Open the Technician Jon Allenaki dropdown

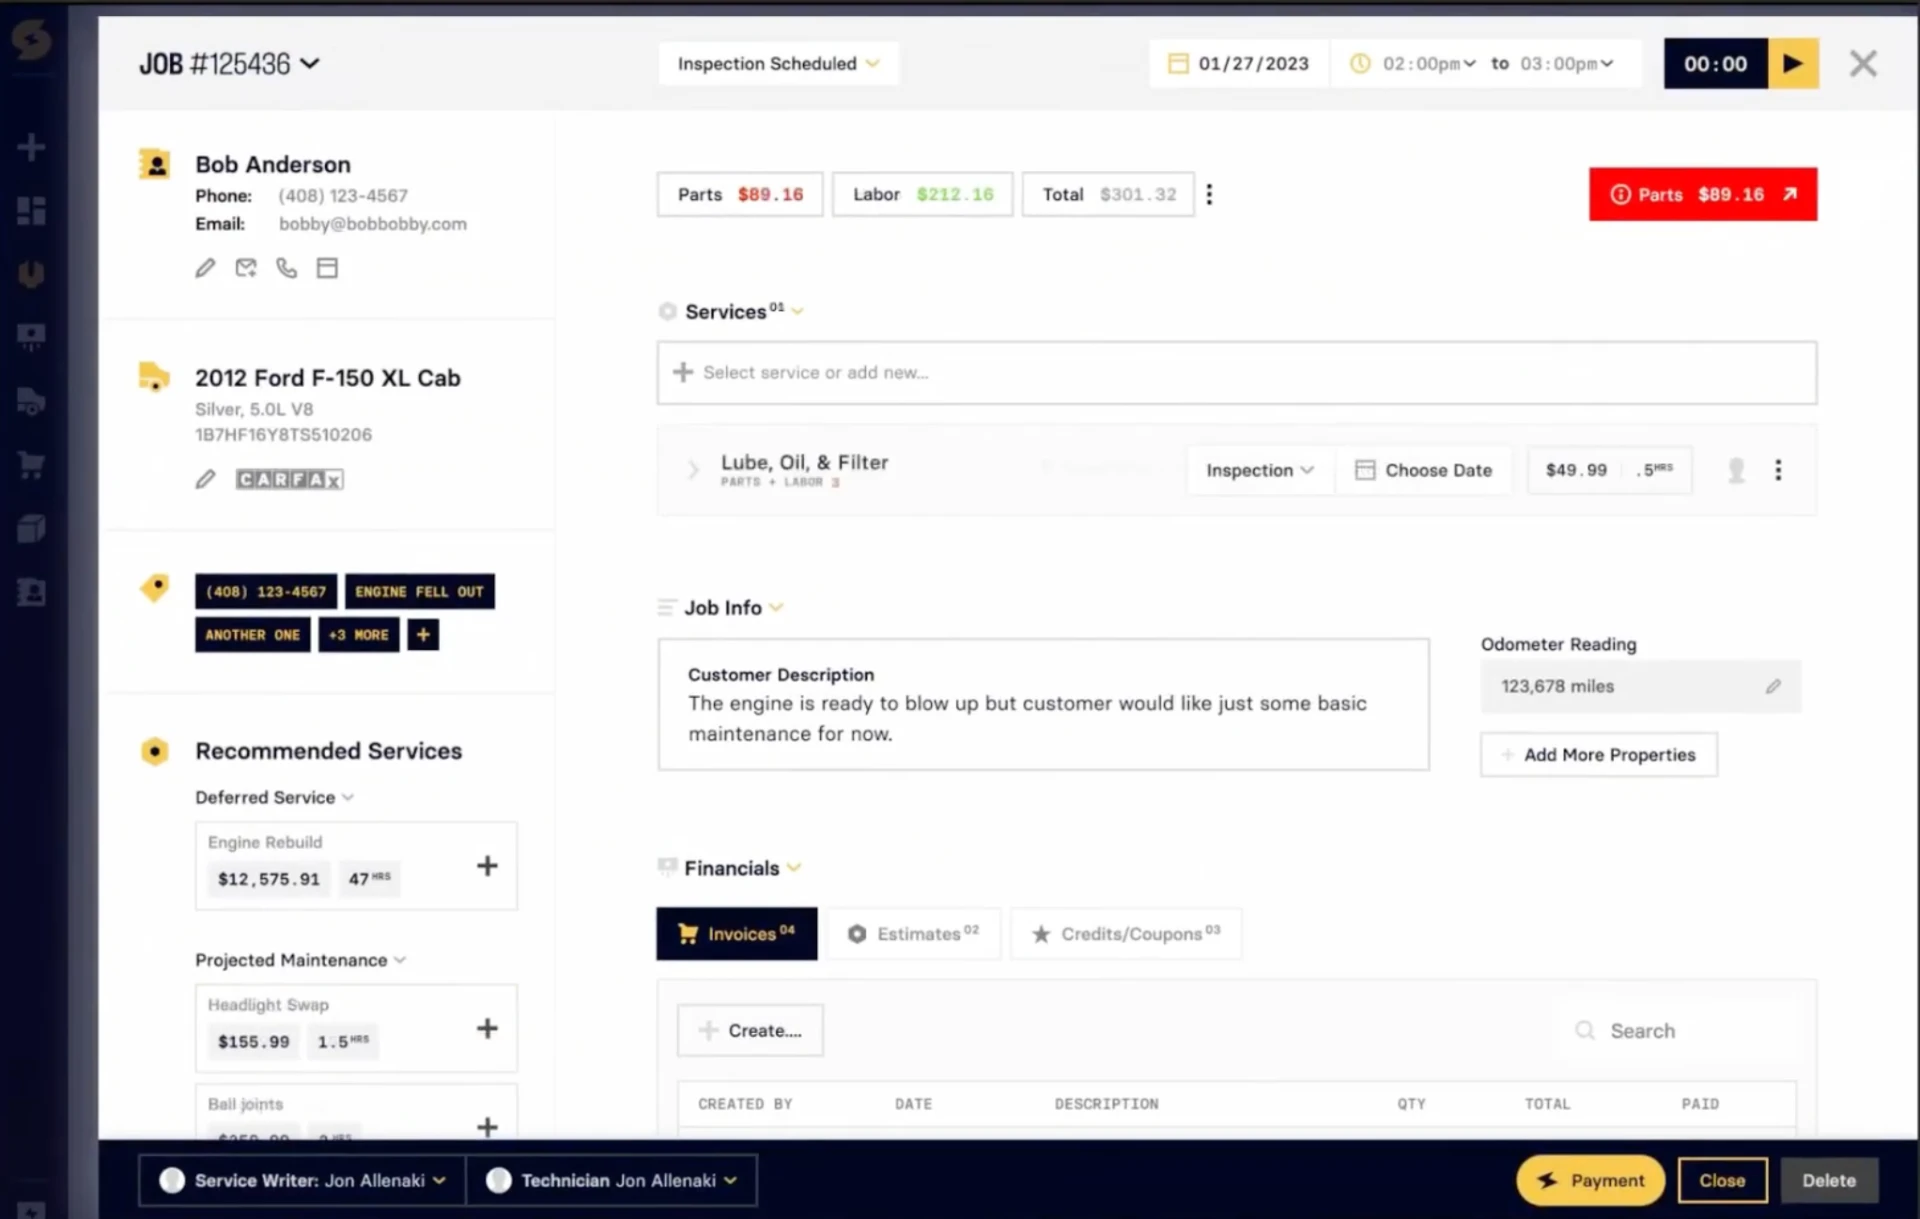pyautogui.click(x=611, y=1181)
